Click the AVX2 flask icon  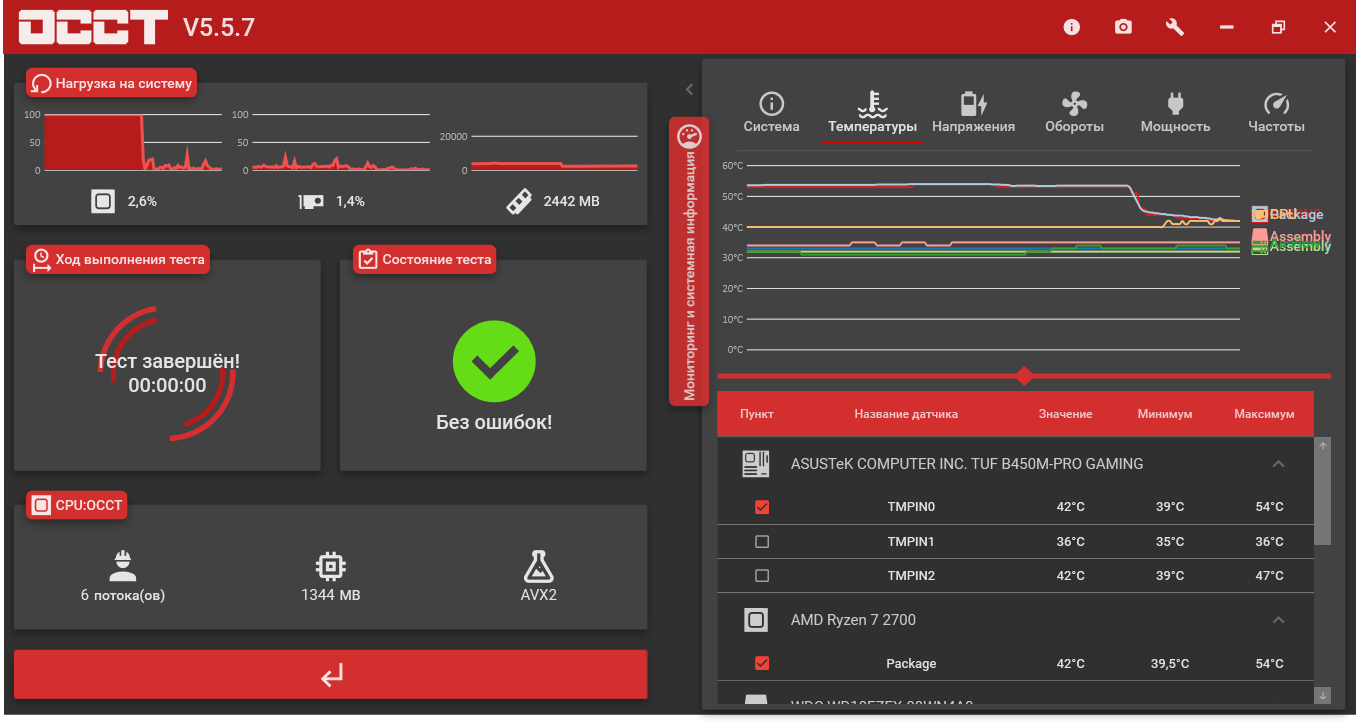click(538, 567)
